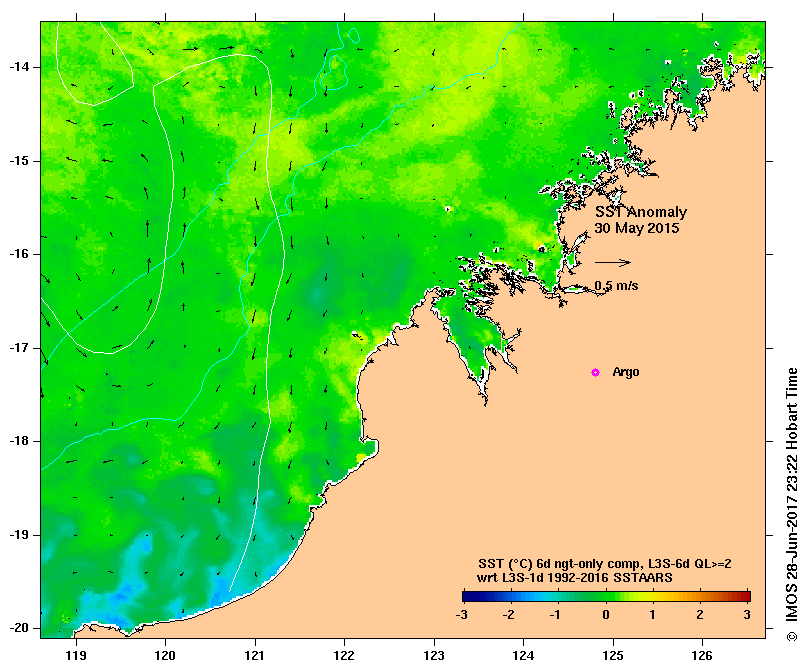
Task: Click longitude label 121
Action: click(255, 655)
